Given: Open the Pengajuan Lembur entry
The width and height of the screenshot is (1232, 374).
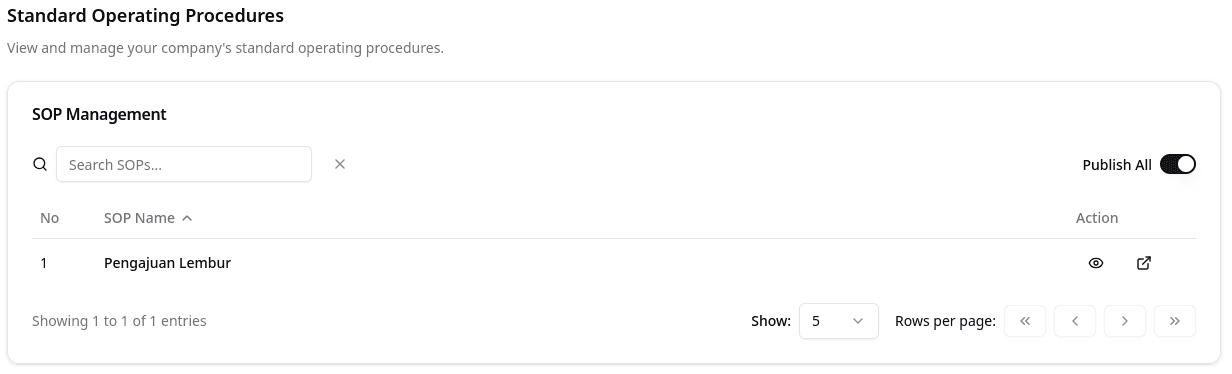Looking at the screenshot, I should [x=167, y=264].
